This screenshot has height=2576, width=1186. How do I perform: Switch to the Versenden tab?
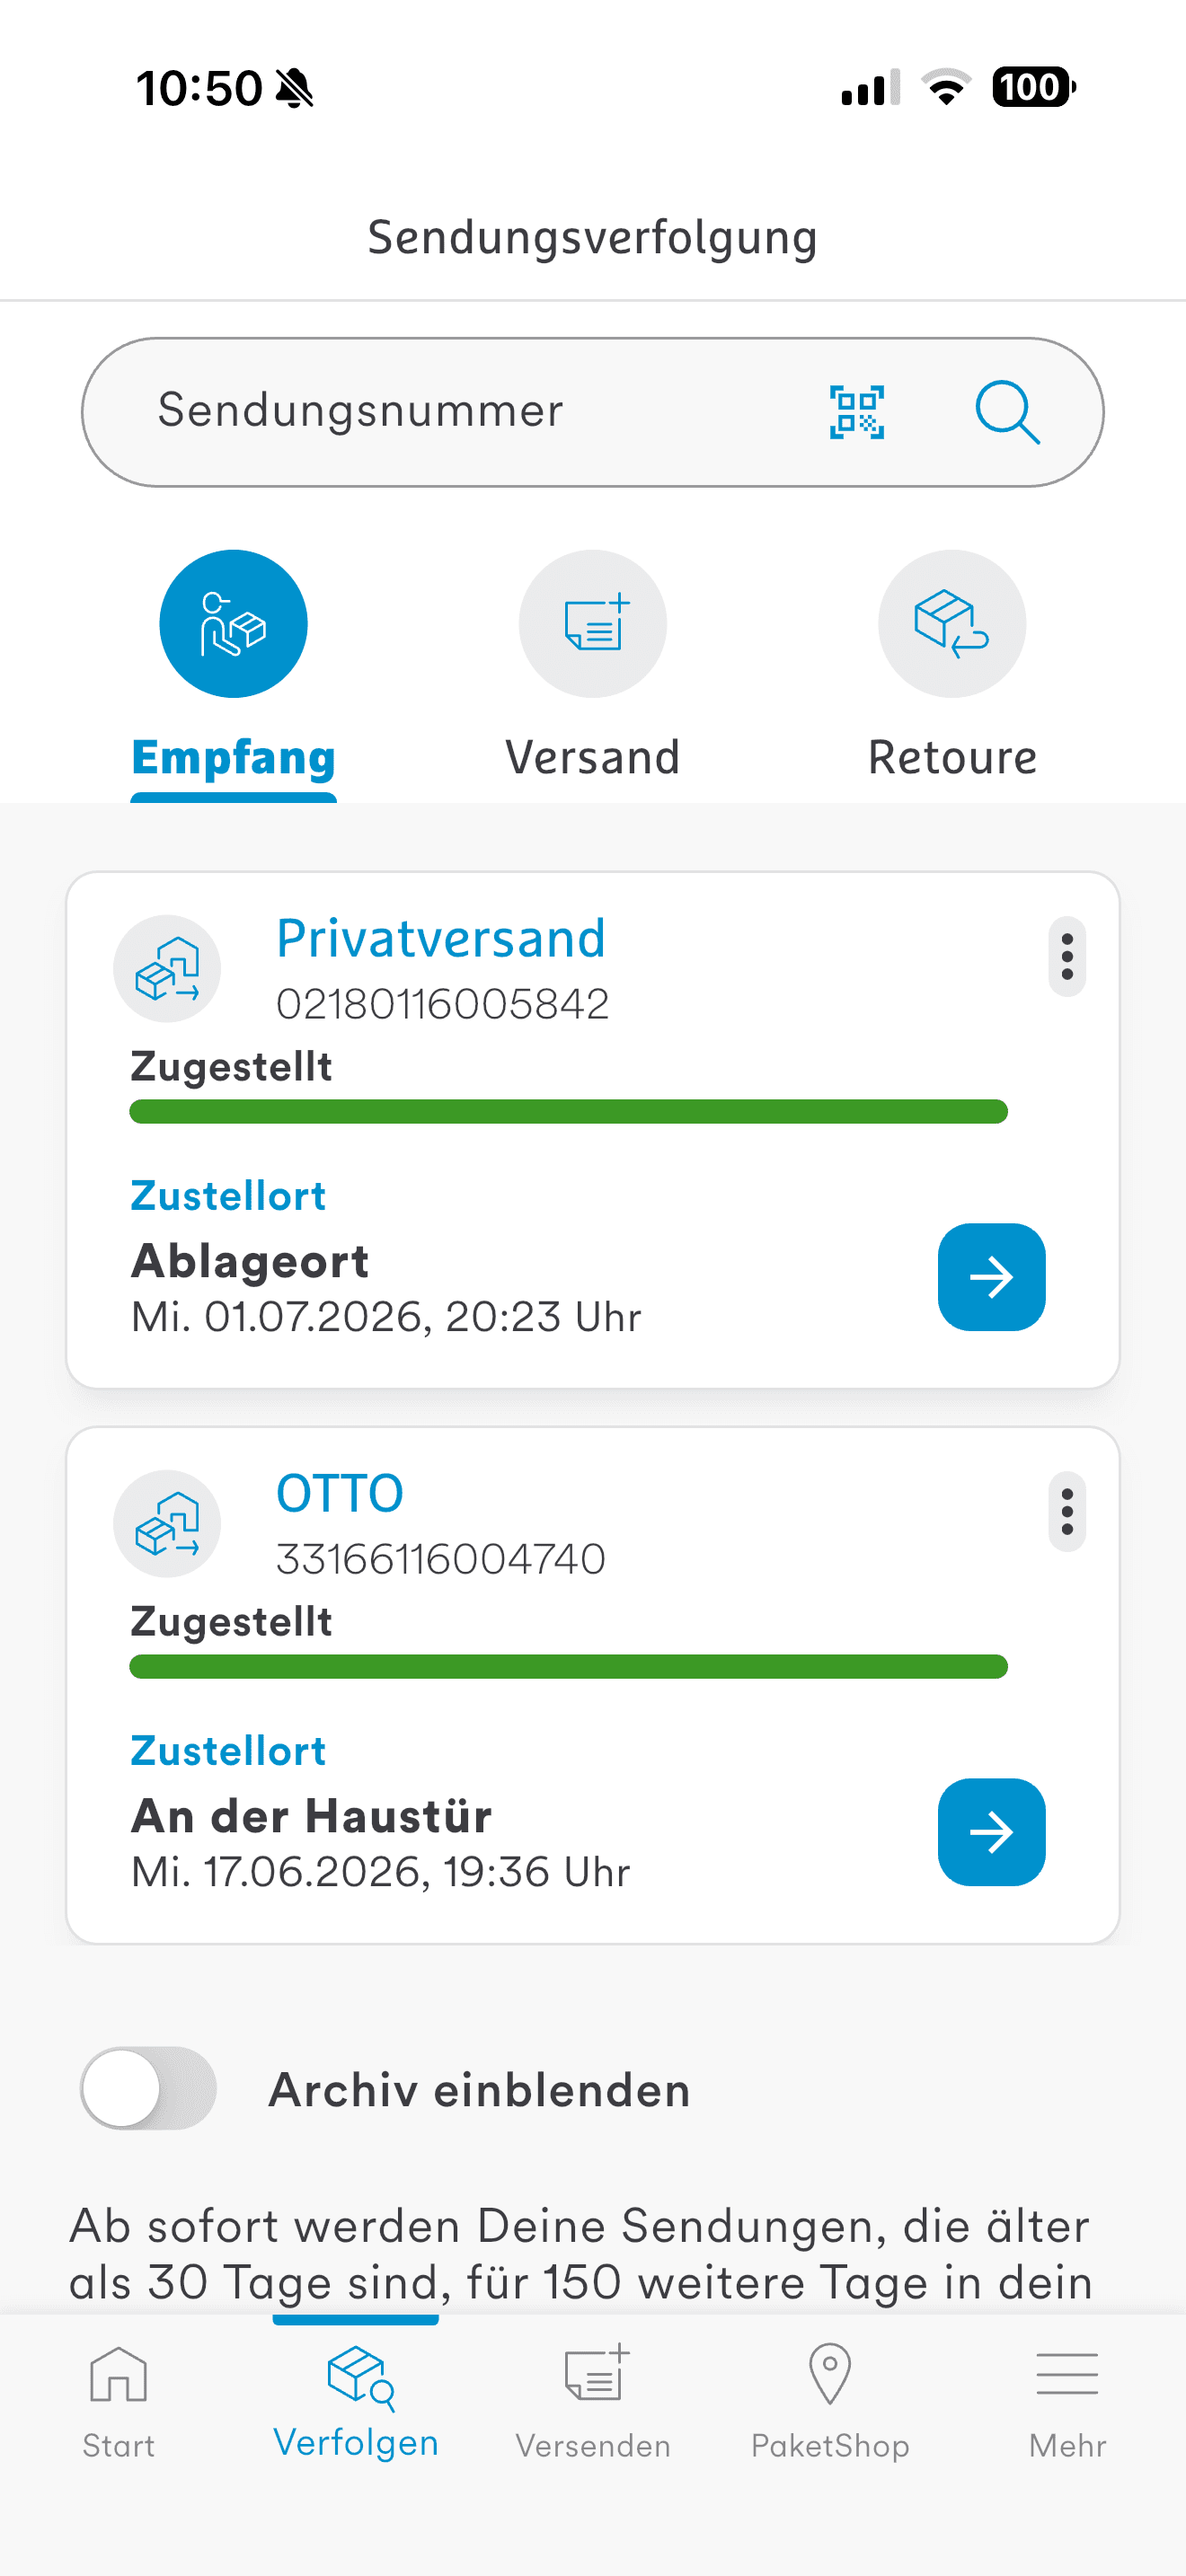[593, 2402]
